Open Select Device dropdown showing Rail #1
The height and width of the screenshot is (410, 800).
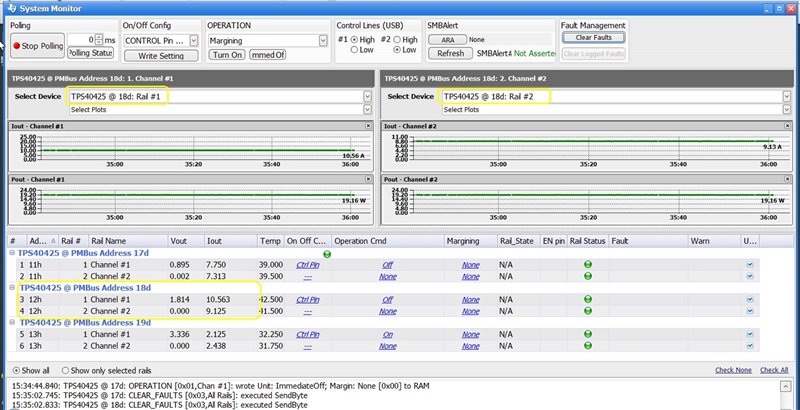click(367, 96)
